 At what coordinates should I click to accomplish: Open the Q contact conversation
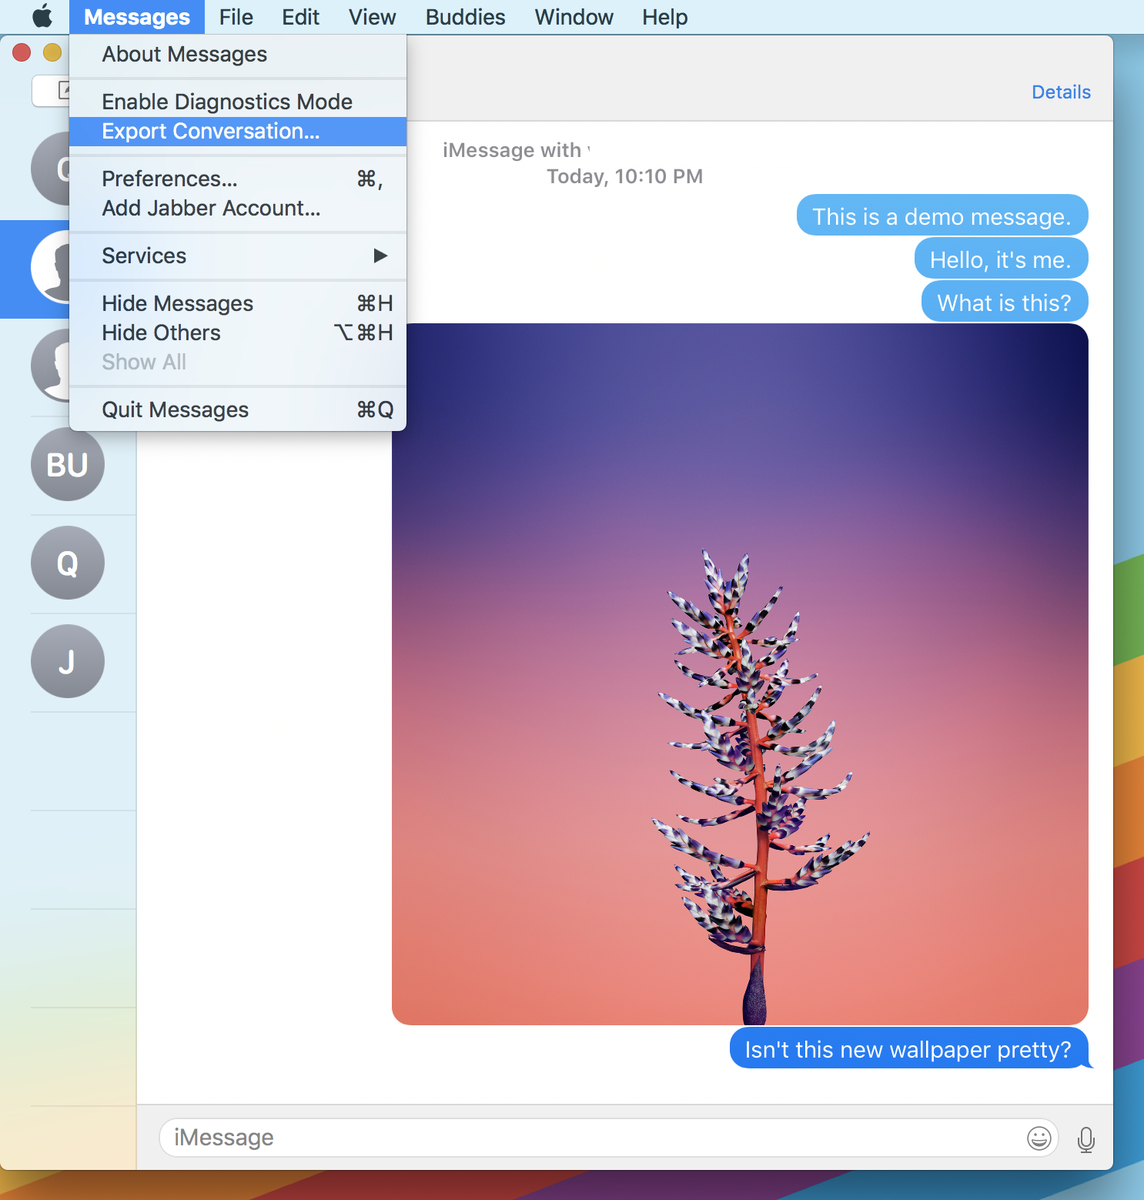[67, 563]
